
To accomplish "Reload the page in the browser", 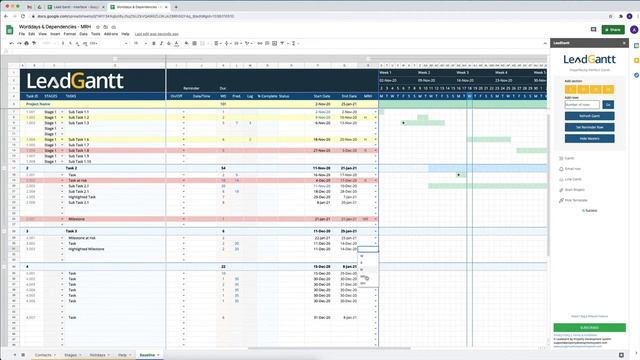I will [x=23, y=16].
